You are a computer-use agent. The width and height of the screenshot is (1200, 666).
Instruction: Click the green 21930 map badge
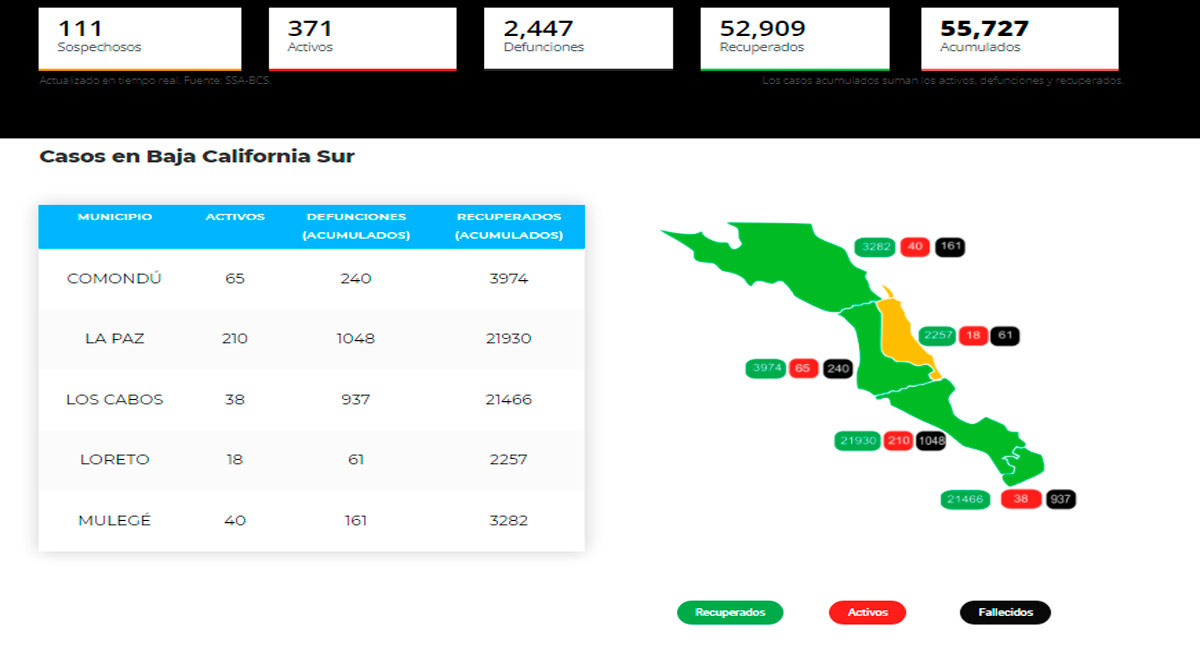pyautogui.click(x=858, y=440)
